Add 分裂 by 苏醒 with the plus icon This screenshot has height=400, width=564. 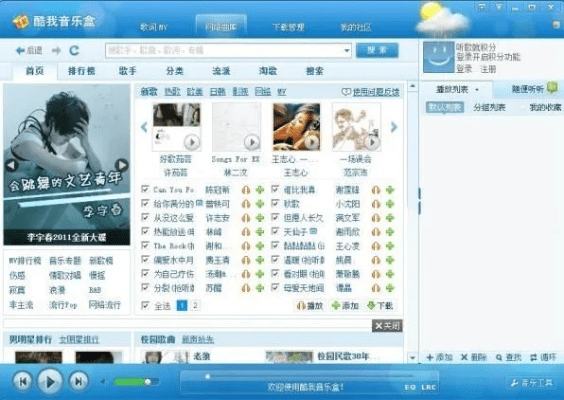point(260,288)
